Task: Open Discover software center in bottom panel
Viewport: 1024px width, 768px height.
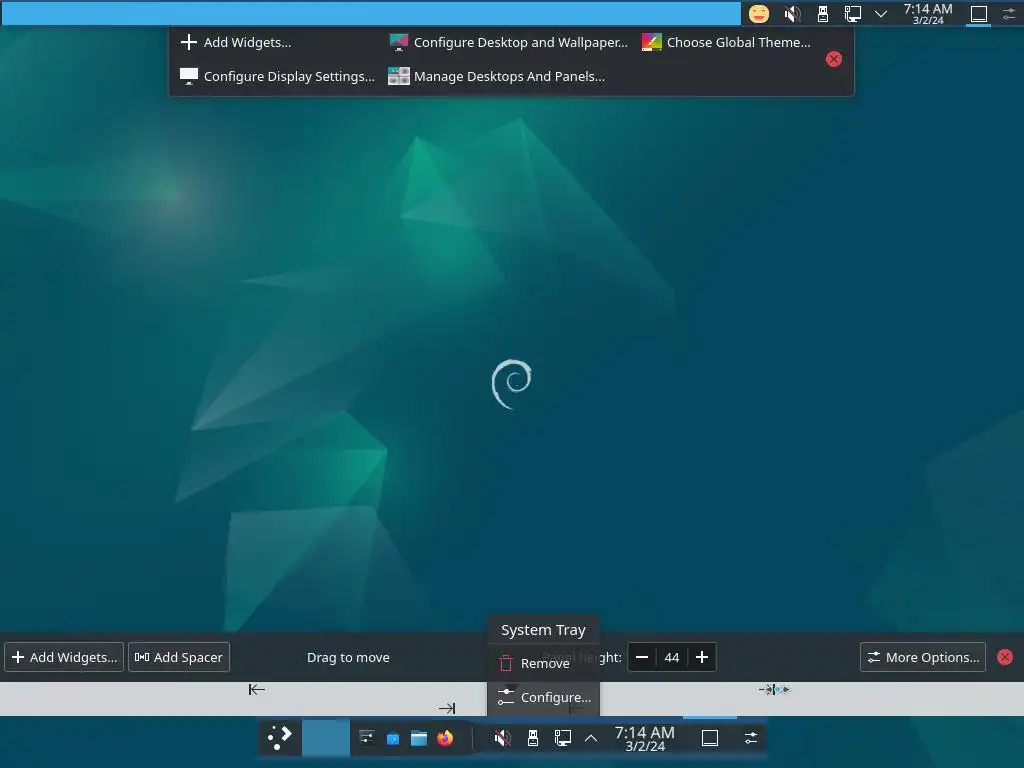Action: pos(392,738)
